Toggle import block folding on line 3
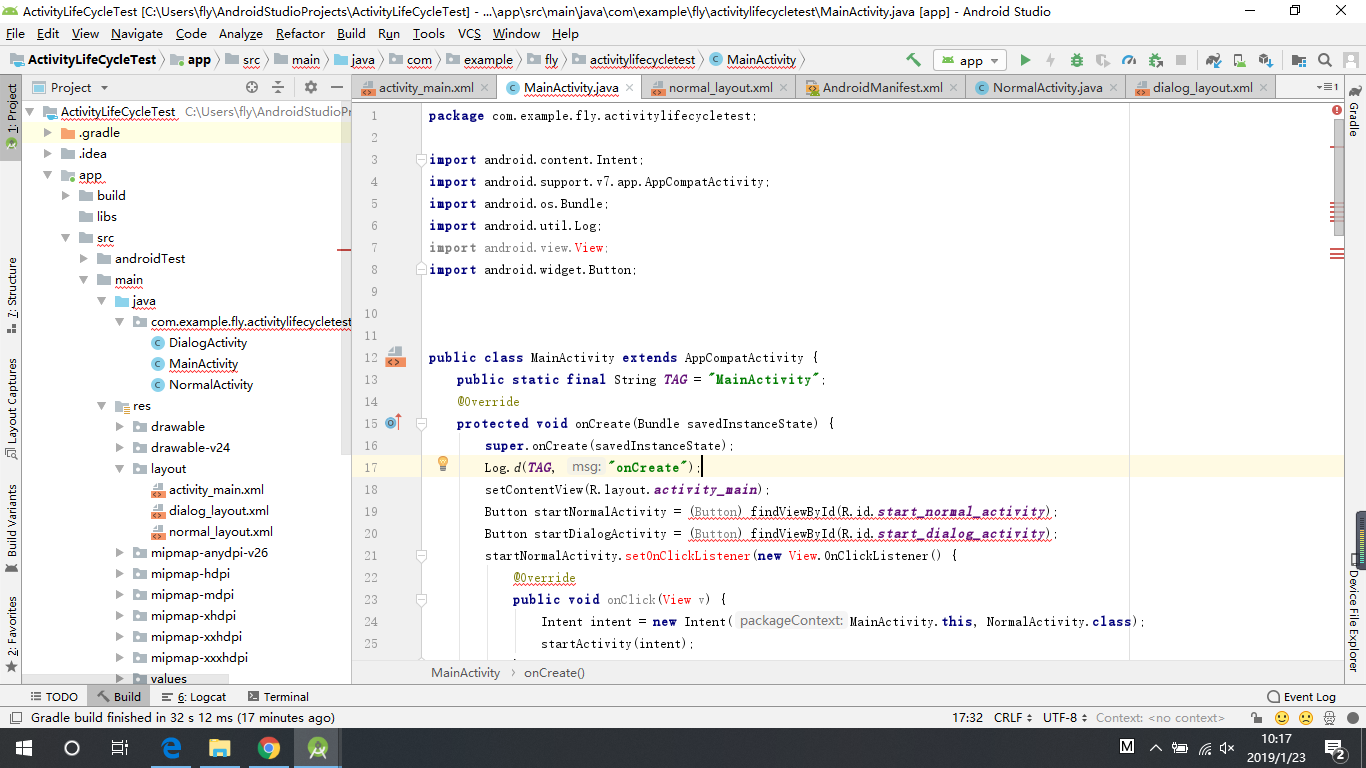 pos(421,159)
